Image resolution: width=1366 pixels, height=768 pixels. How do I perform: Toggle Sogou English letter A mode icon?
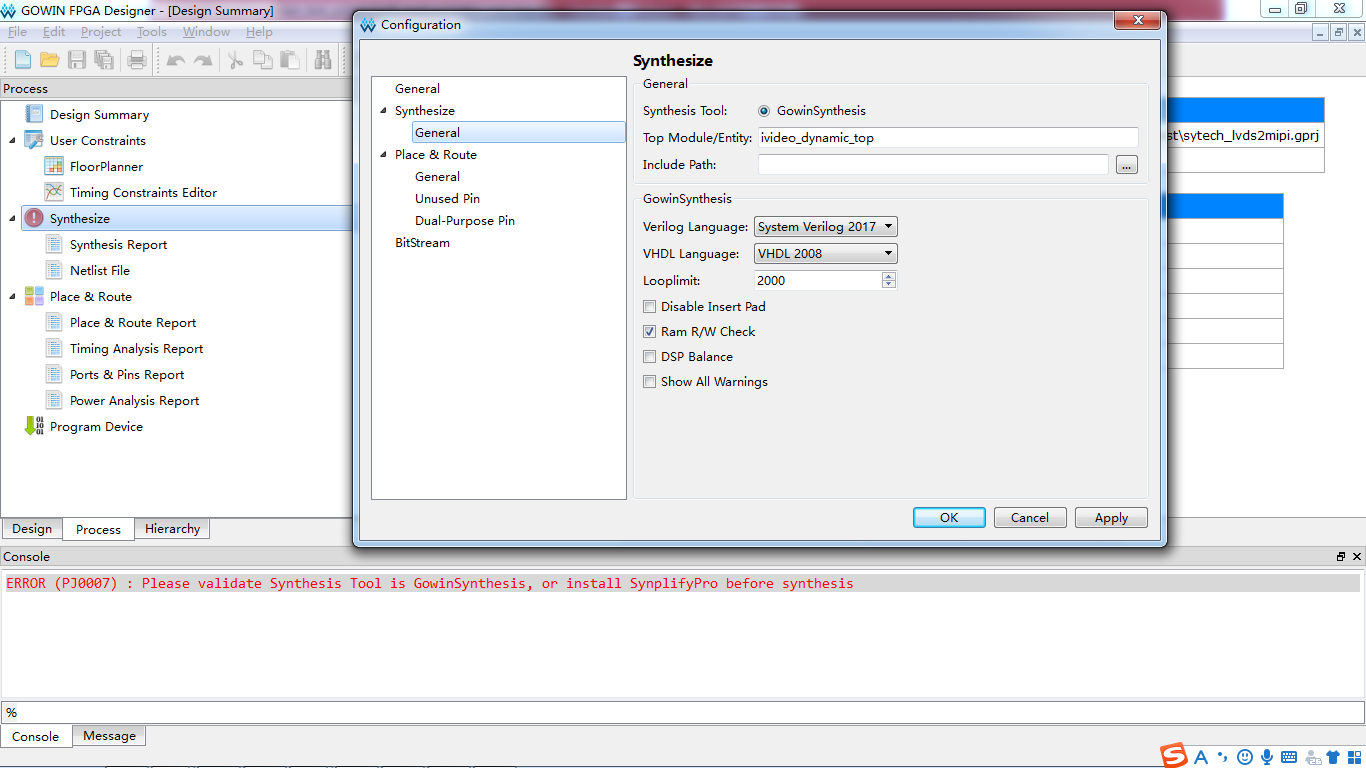pyautogui.click(x=1201, y=757)
